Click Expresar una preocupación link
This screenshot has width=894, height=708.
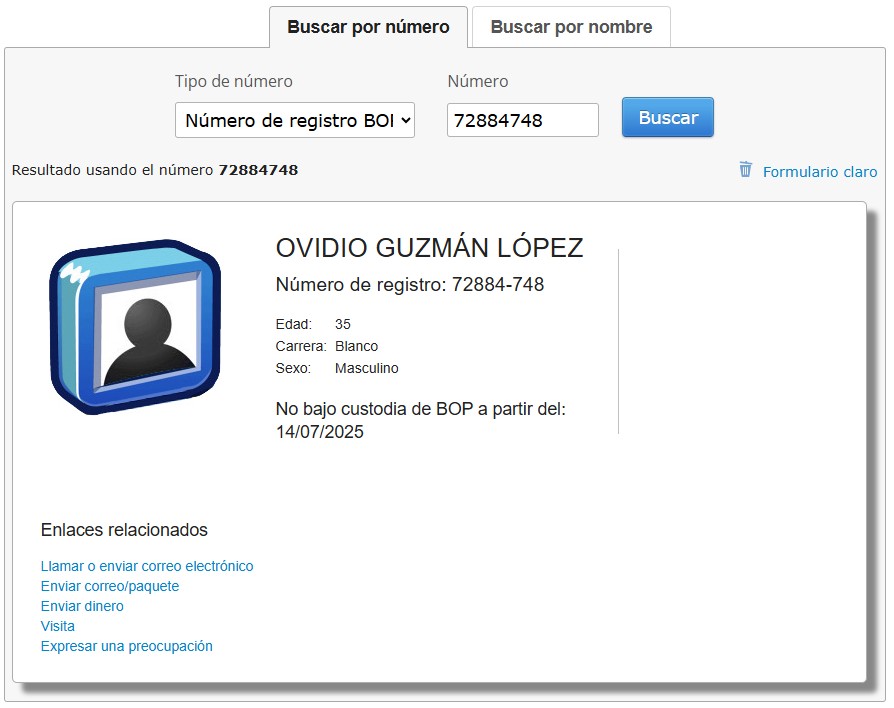[x=127, y=646]
